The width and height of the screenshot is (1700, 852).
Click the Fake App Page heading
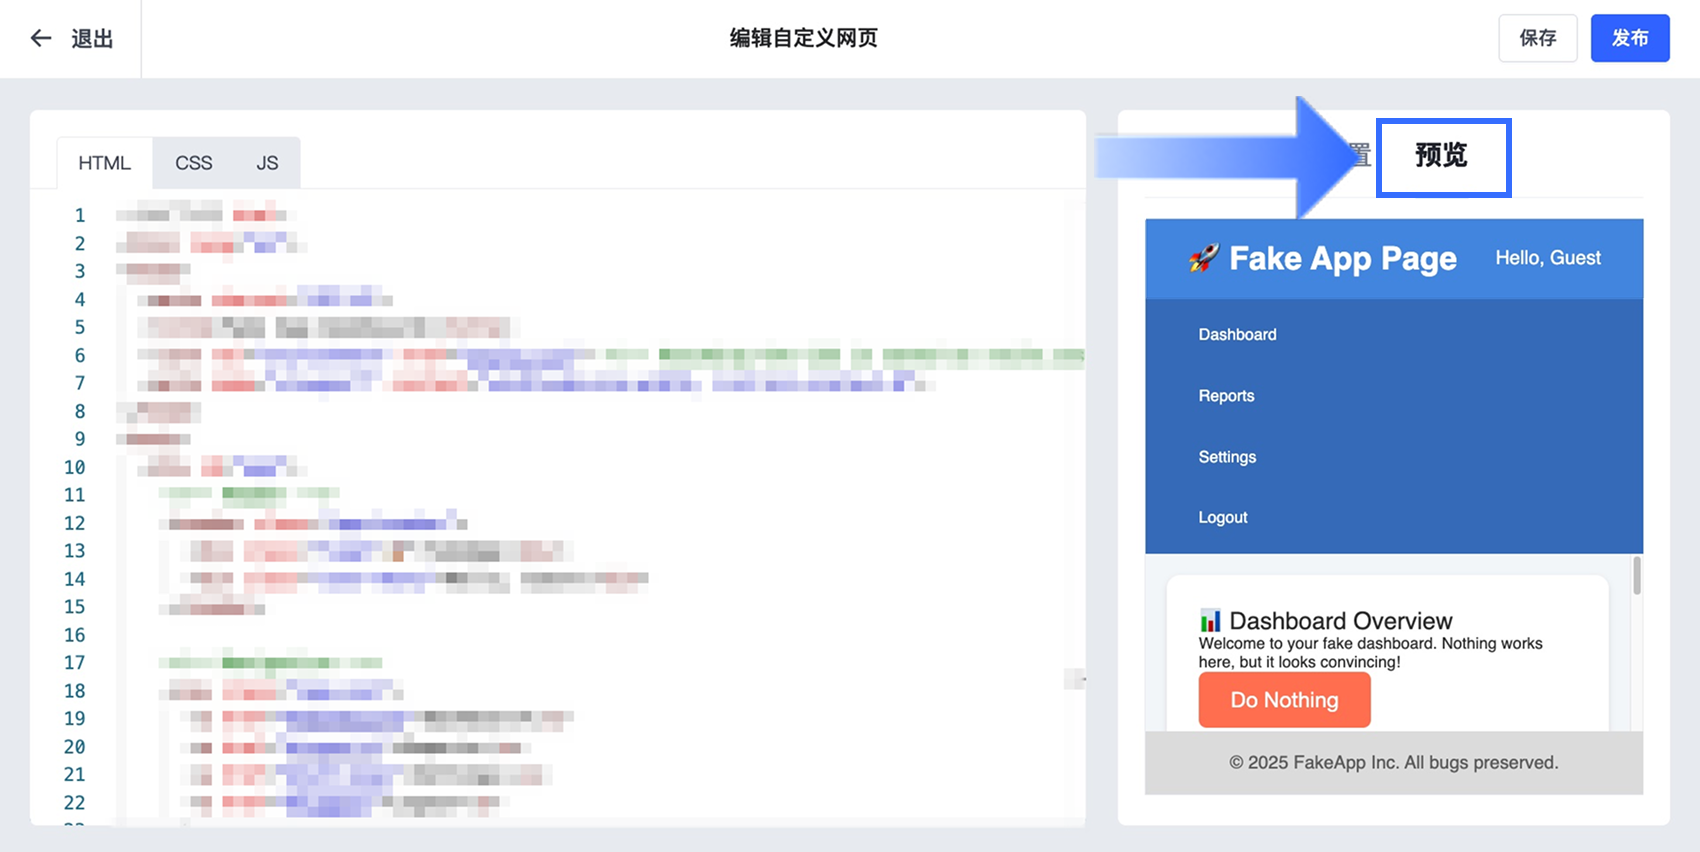(x=1343, y=259)
